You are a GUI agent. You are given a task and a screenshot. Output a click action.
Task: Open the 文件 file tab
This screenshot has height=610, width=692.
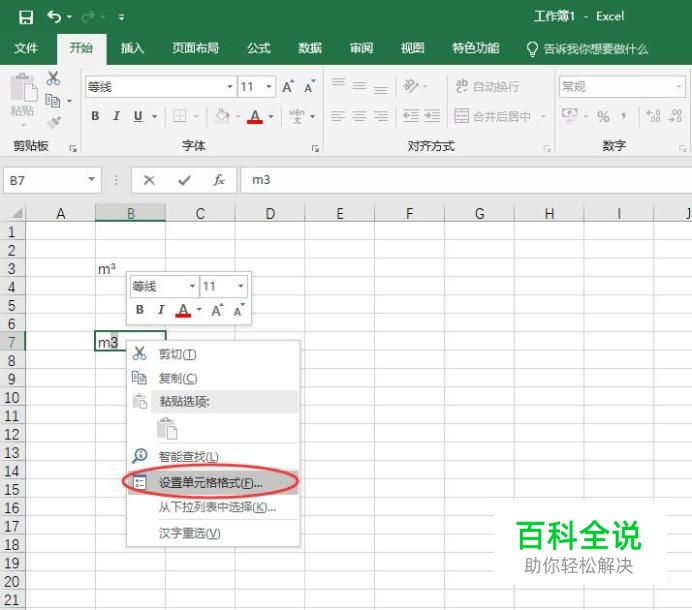click(x=26, y=48)
